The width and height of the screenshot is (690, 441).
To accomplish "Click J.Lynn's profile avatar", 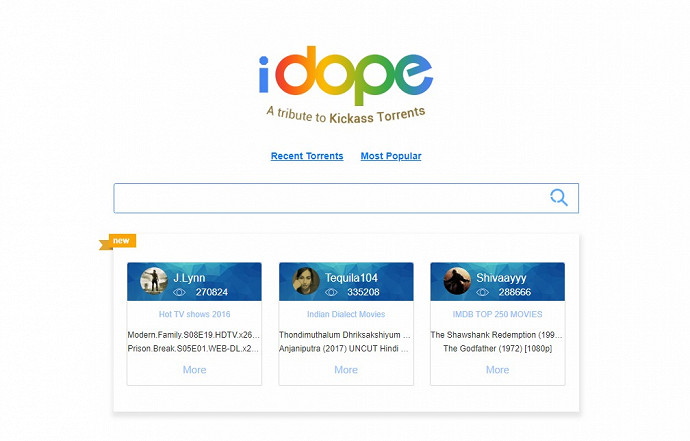I will coord(154,281).
